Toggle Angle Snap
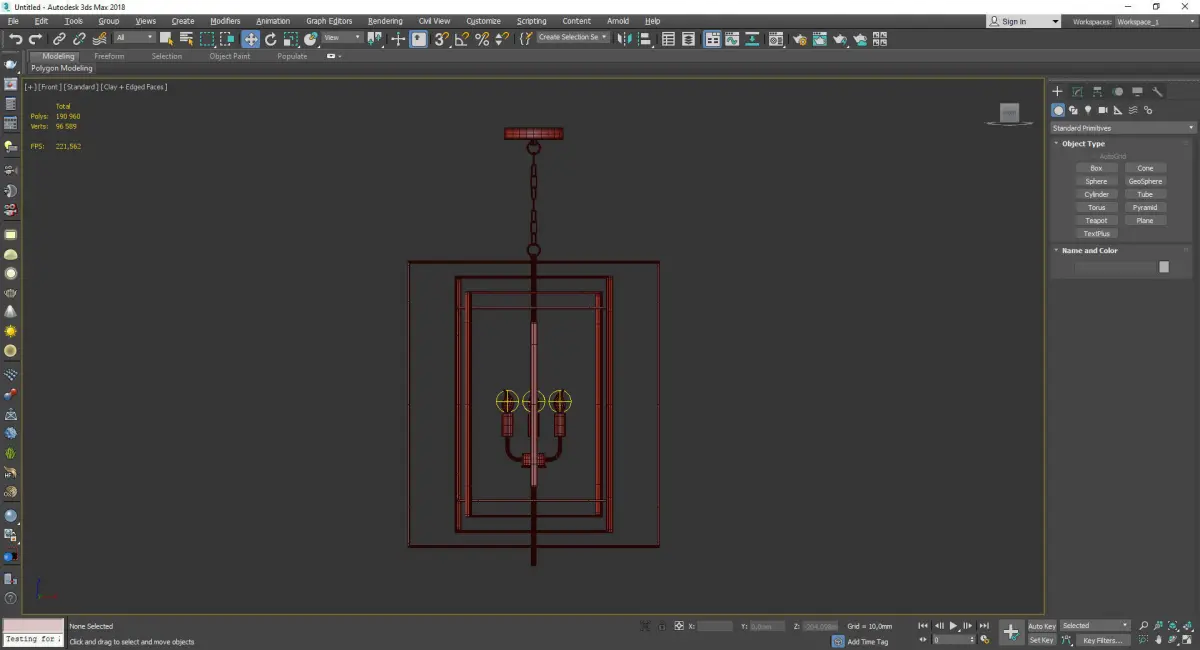The width and height of the screenshot is (1200, 650). coord(461,39)
